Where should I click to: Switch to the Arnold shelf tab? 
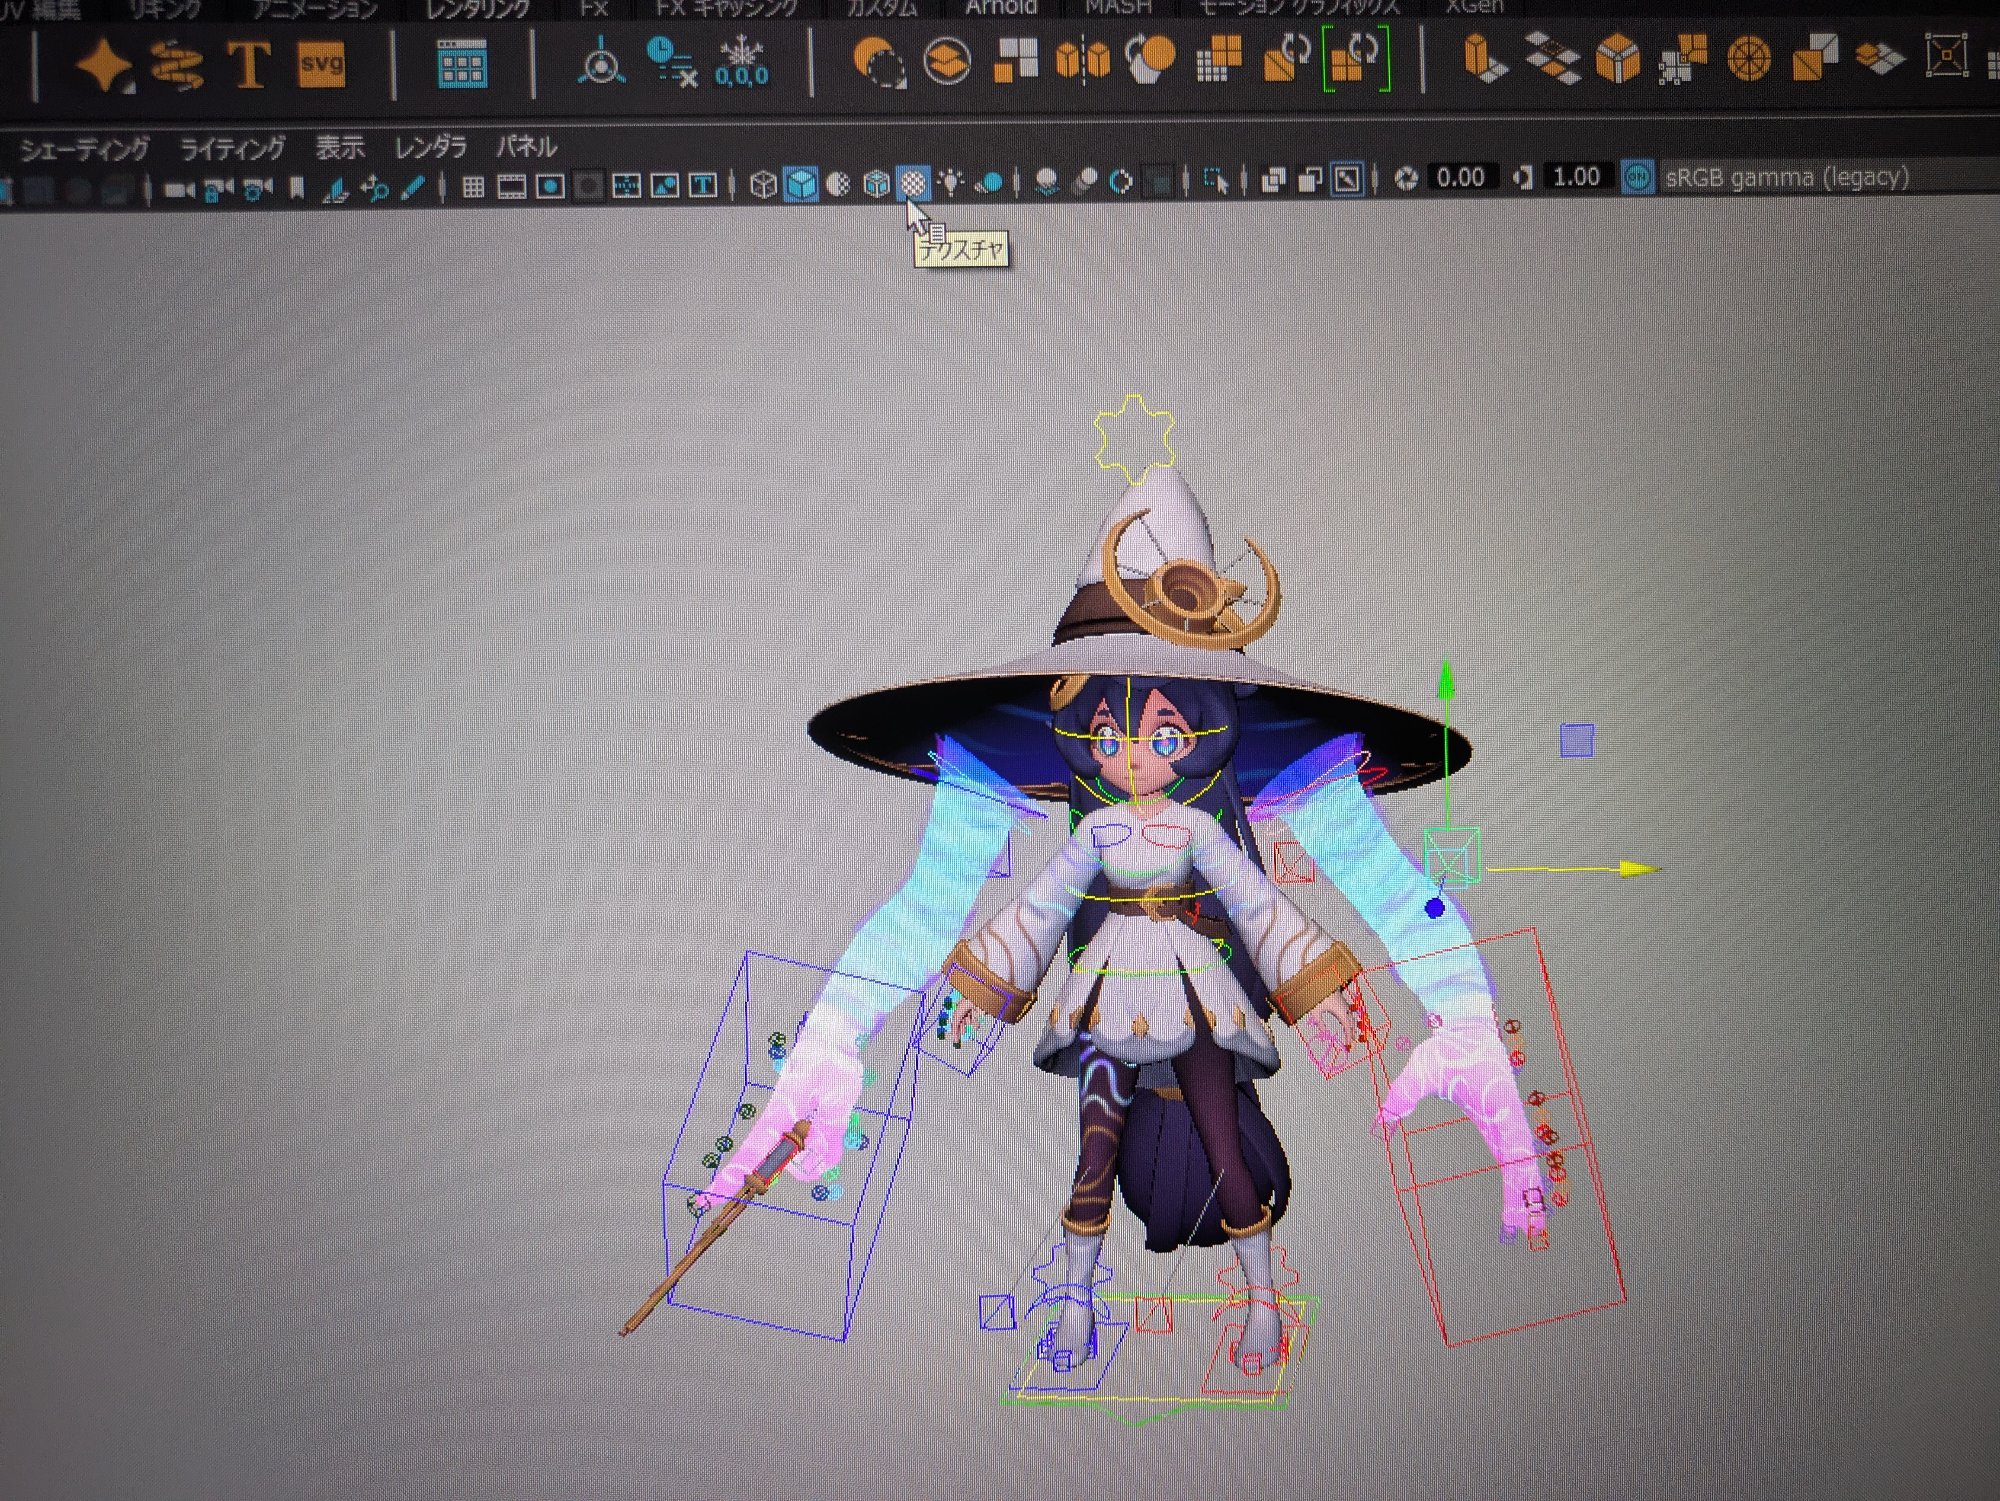tap(1000, 8)
